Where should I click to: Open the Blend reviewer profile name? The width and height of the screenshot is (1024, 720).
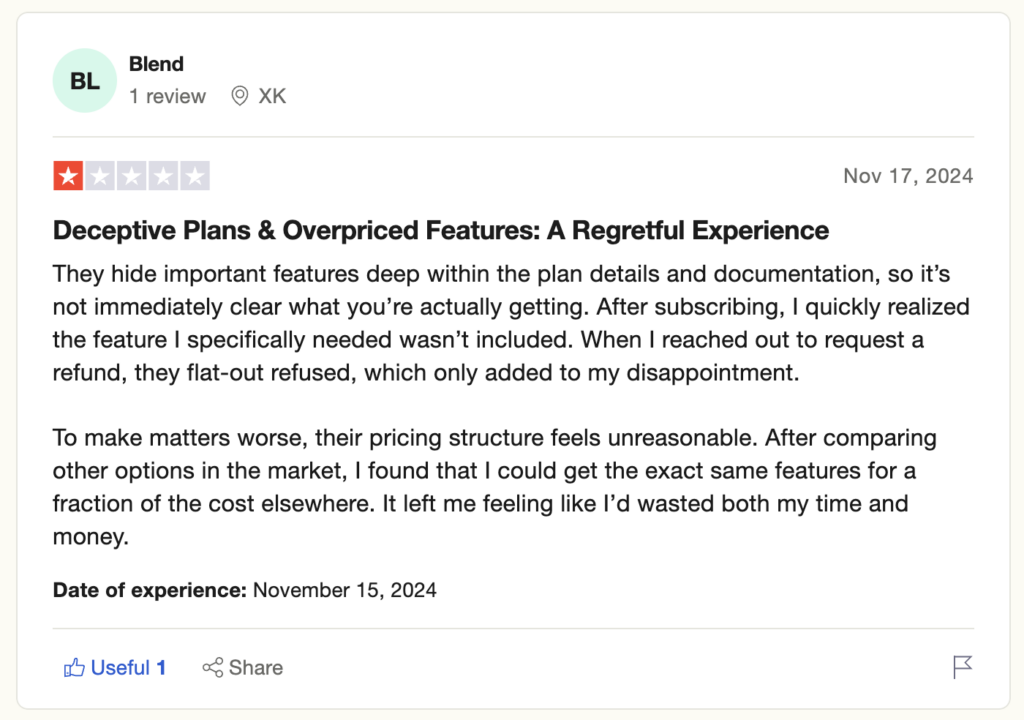coord(156,64)
